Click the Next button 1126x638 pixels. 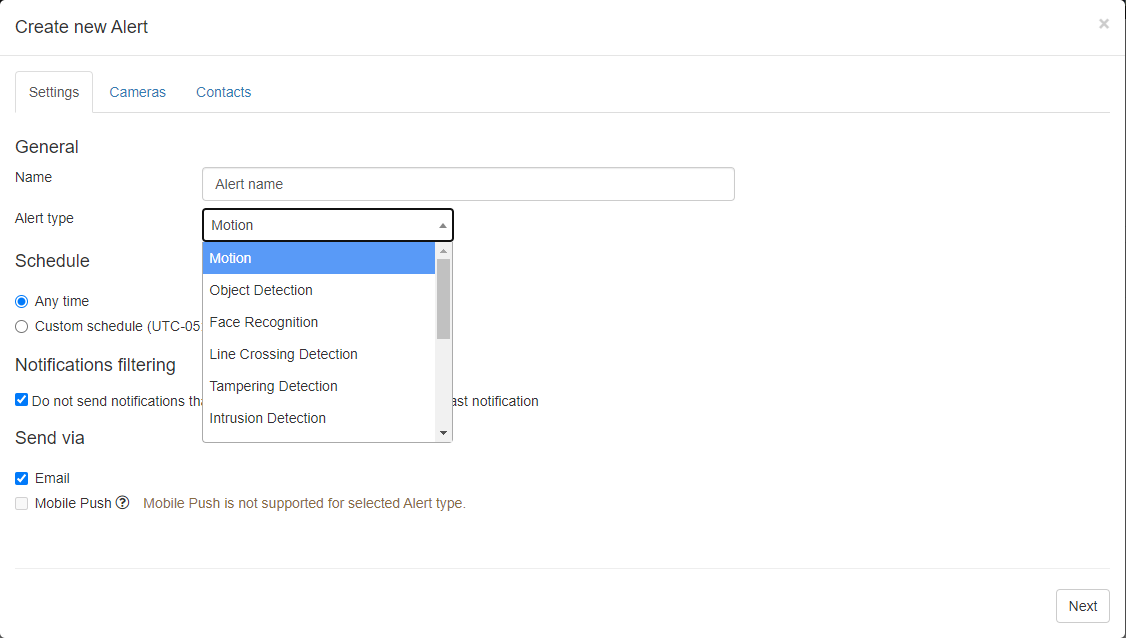(x=1082, y=606)
